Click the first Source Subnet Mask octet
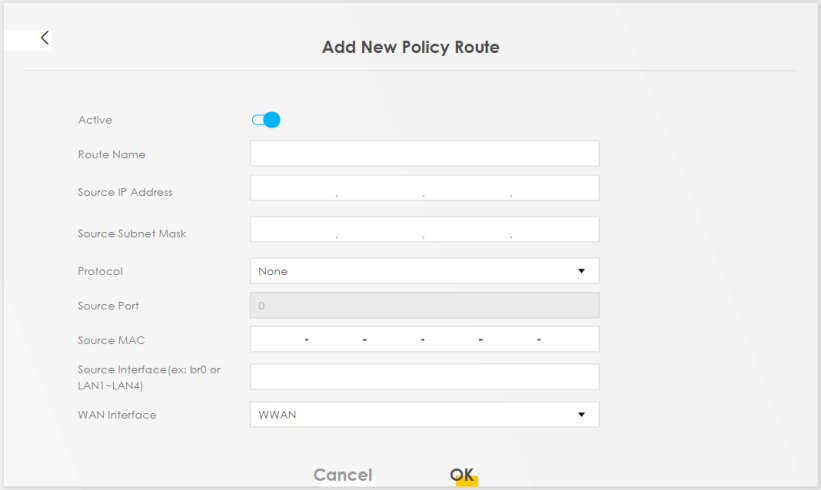The image size is (821, 490). 293,230
